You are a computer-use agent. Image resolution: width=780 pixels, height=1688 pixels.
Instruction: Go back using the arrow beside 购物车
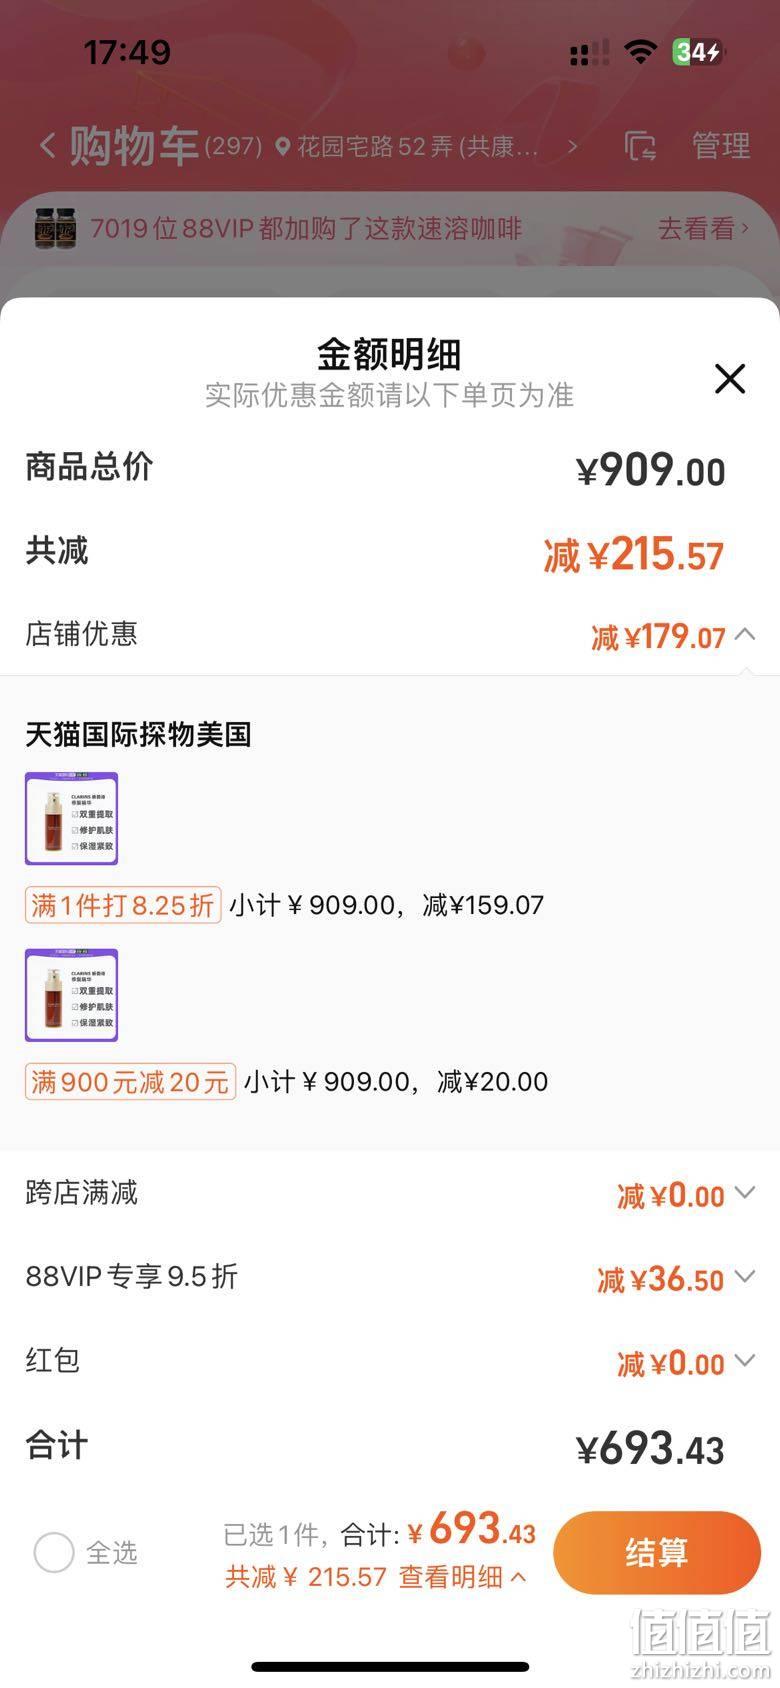tap(47, 147)
